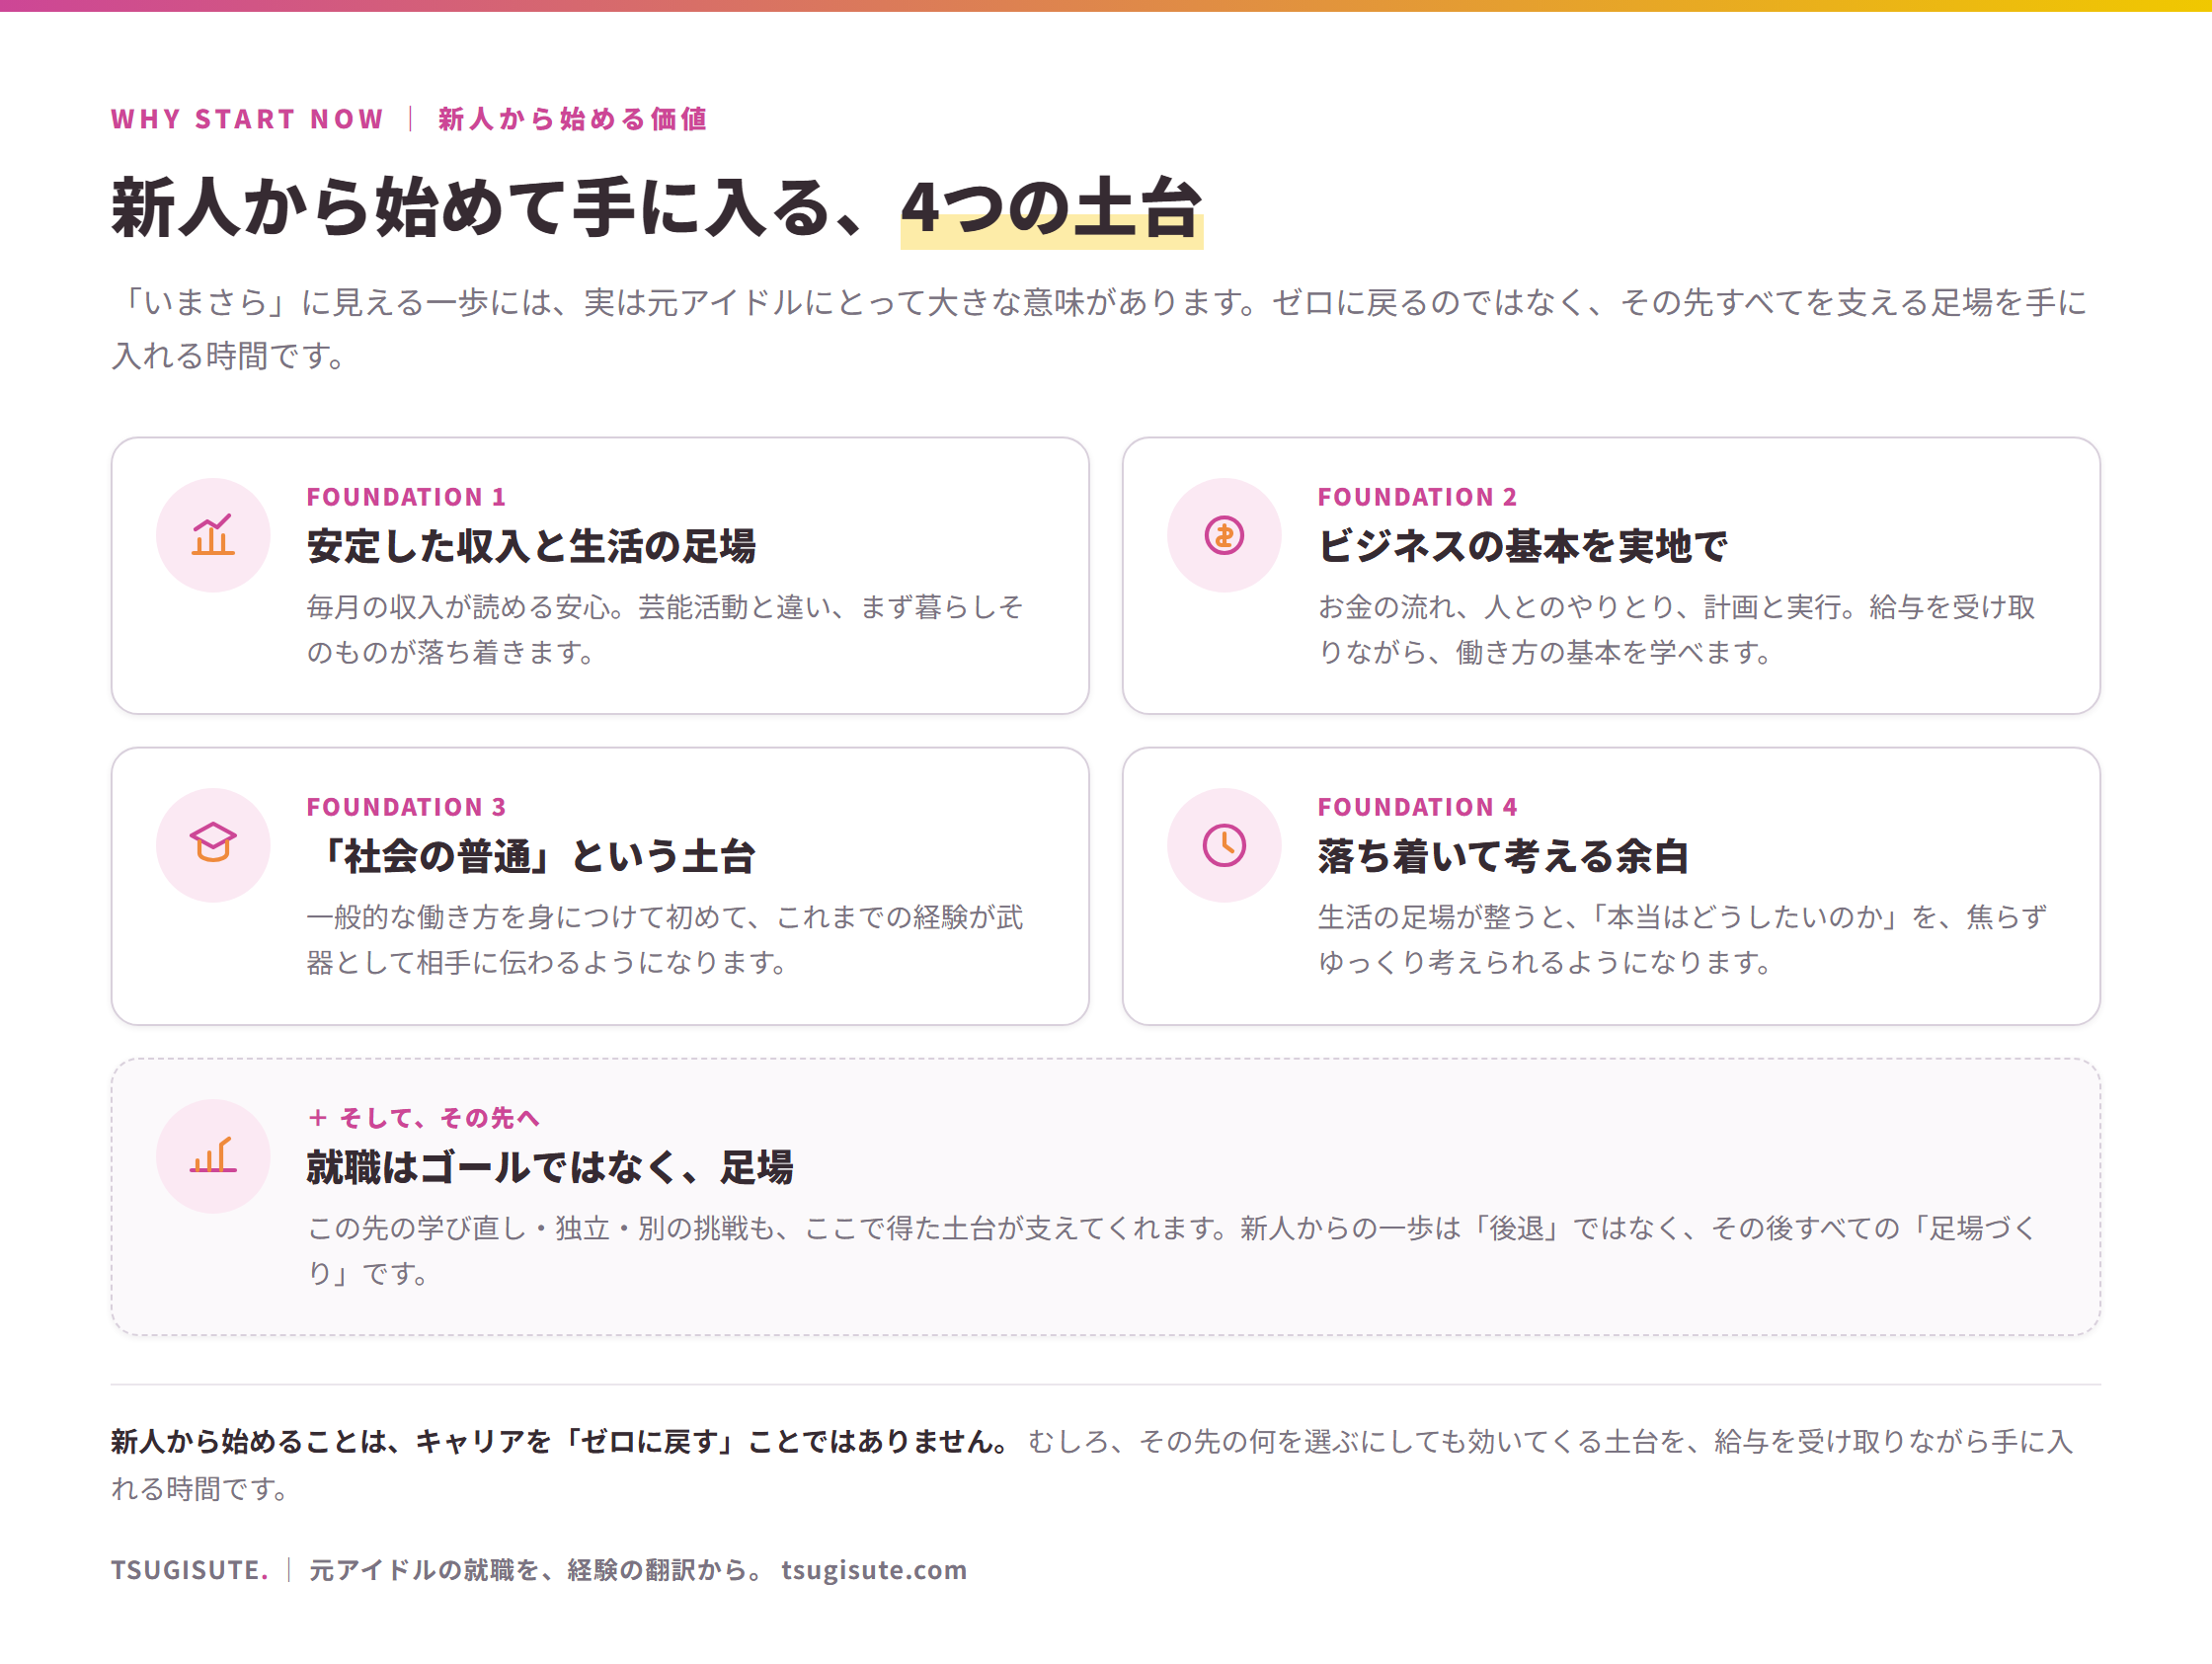This screenshot has width=2212, height=1664.
Task: Click the description starting お金の流れ、人とのやりとり
Action: pos(1677,629)
